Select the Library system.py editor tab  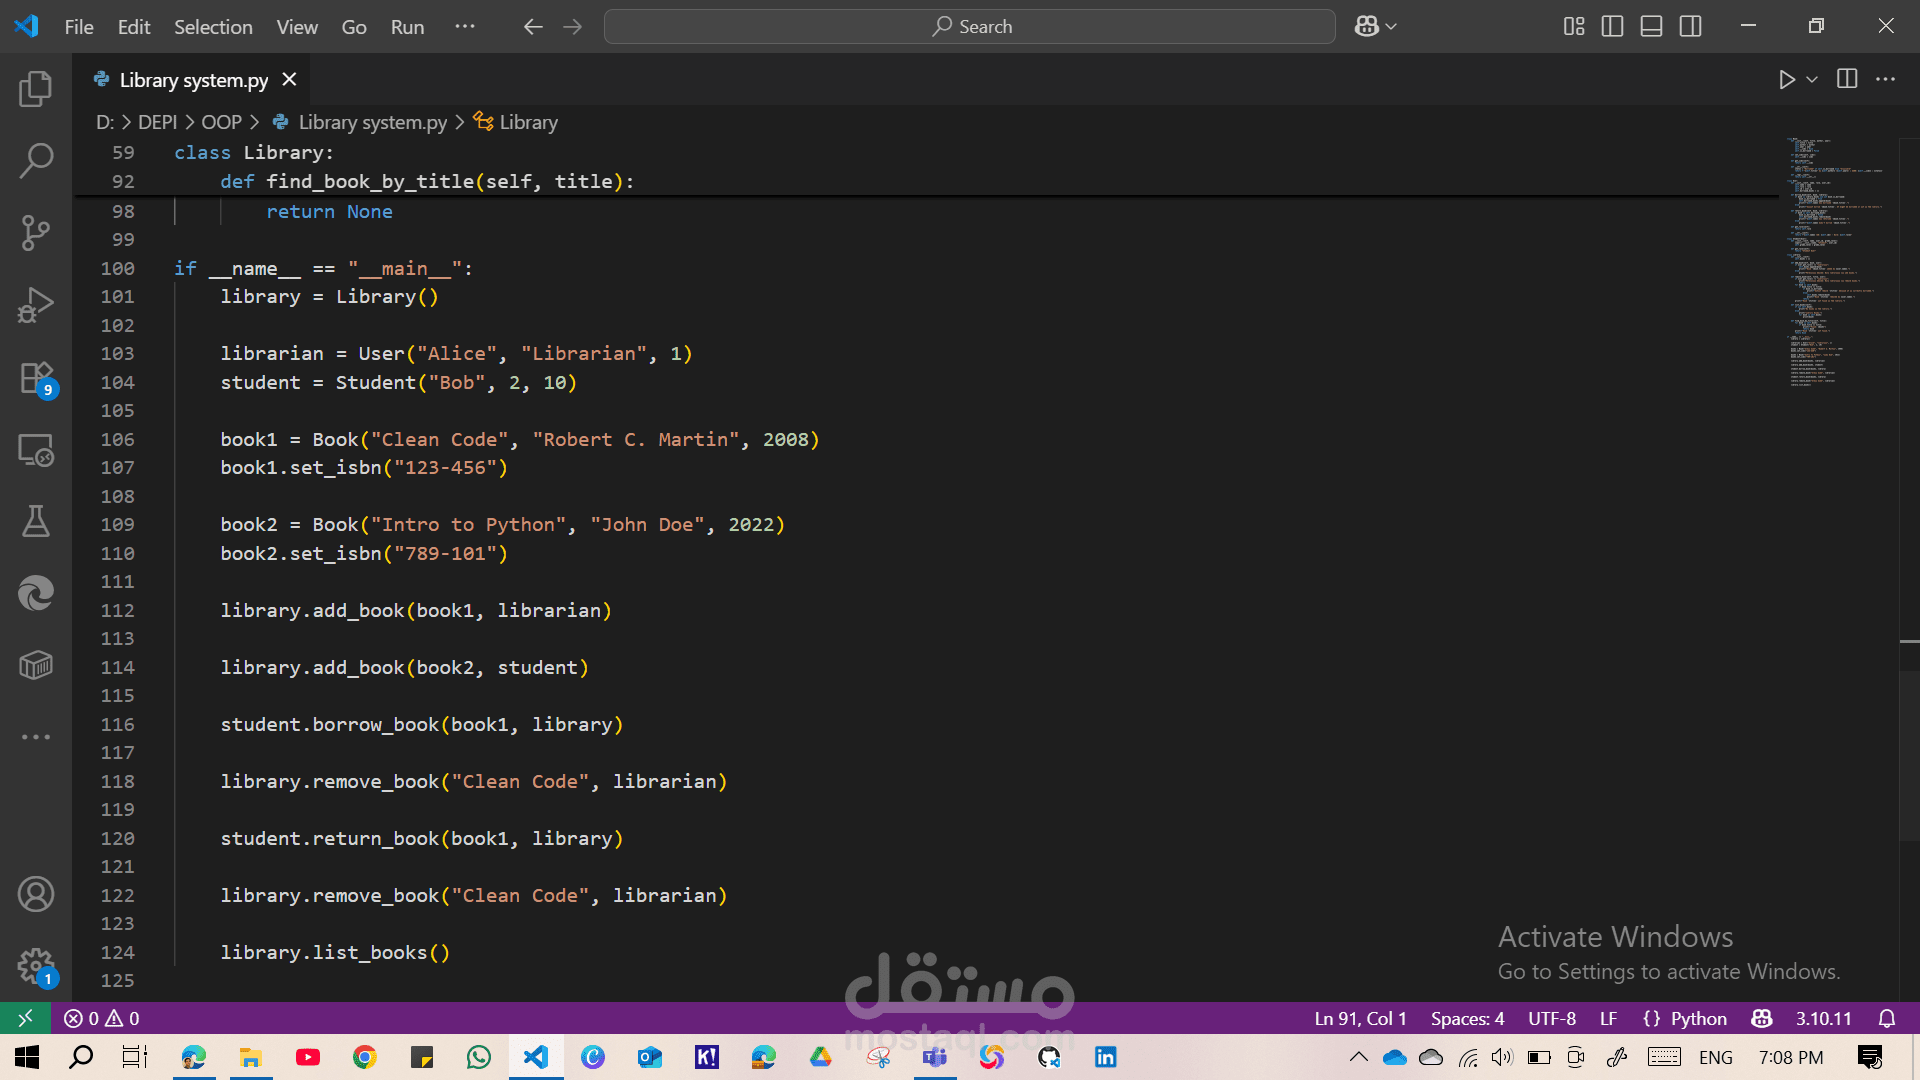pos(193,80)
